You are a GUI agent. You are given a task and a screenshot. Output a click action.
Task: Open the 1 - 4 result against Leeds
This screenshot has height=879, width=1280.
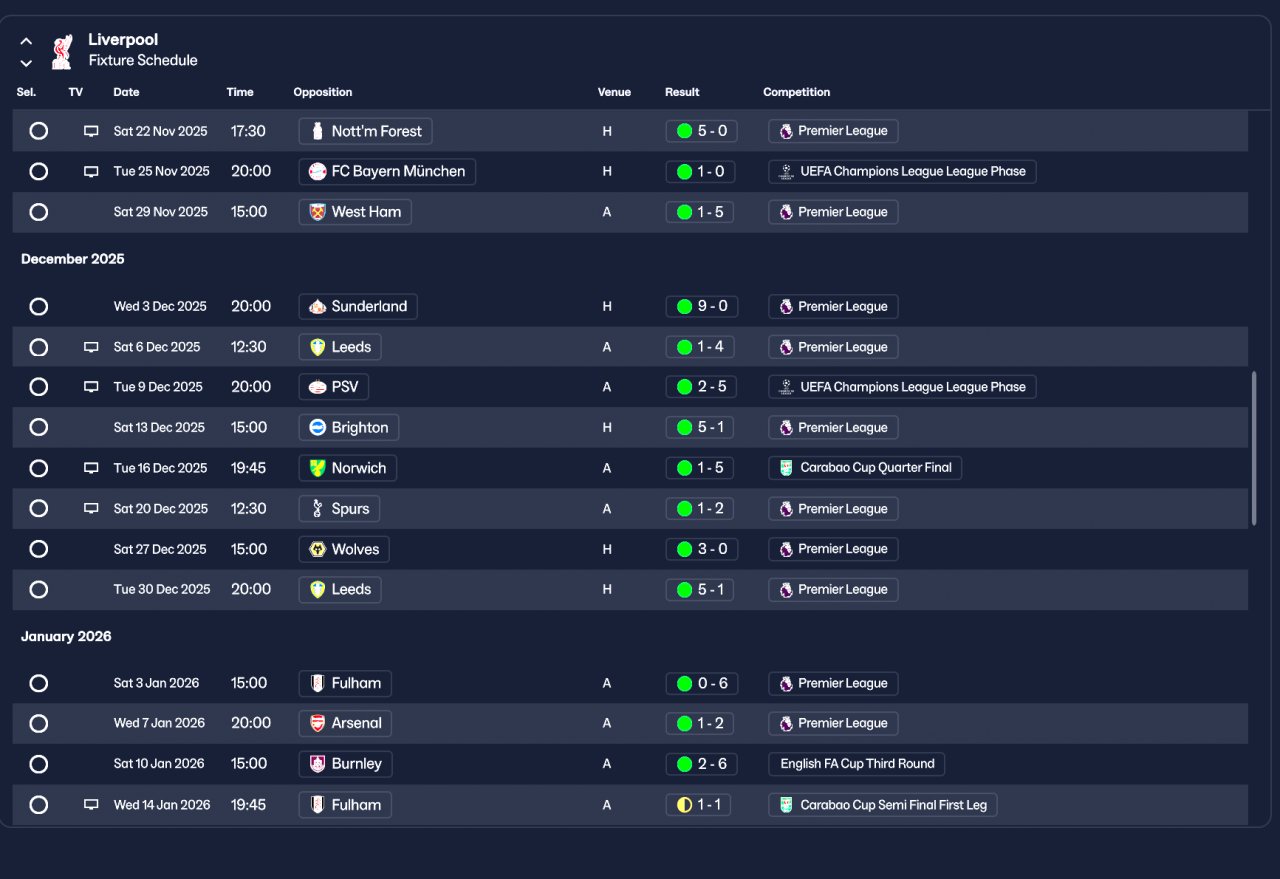pyautogui.click(x=701, y=347)
